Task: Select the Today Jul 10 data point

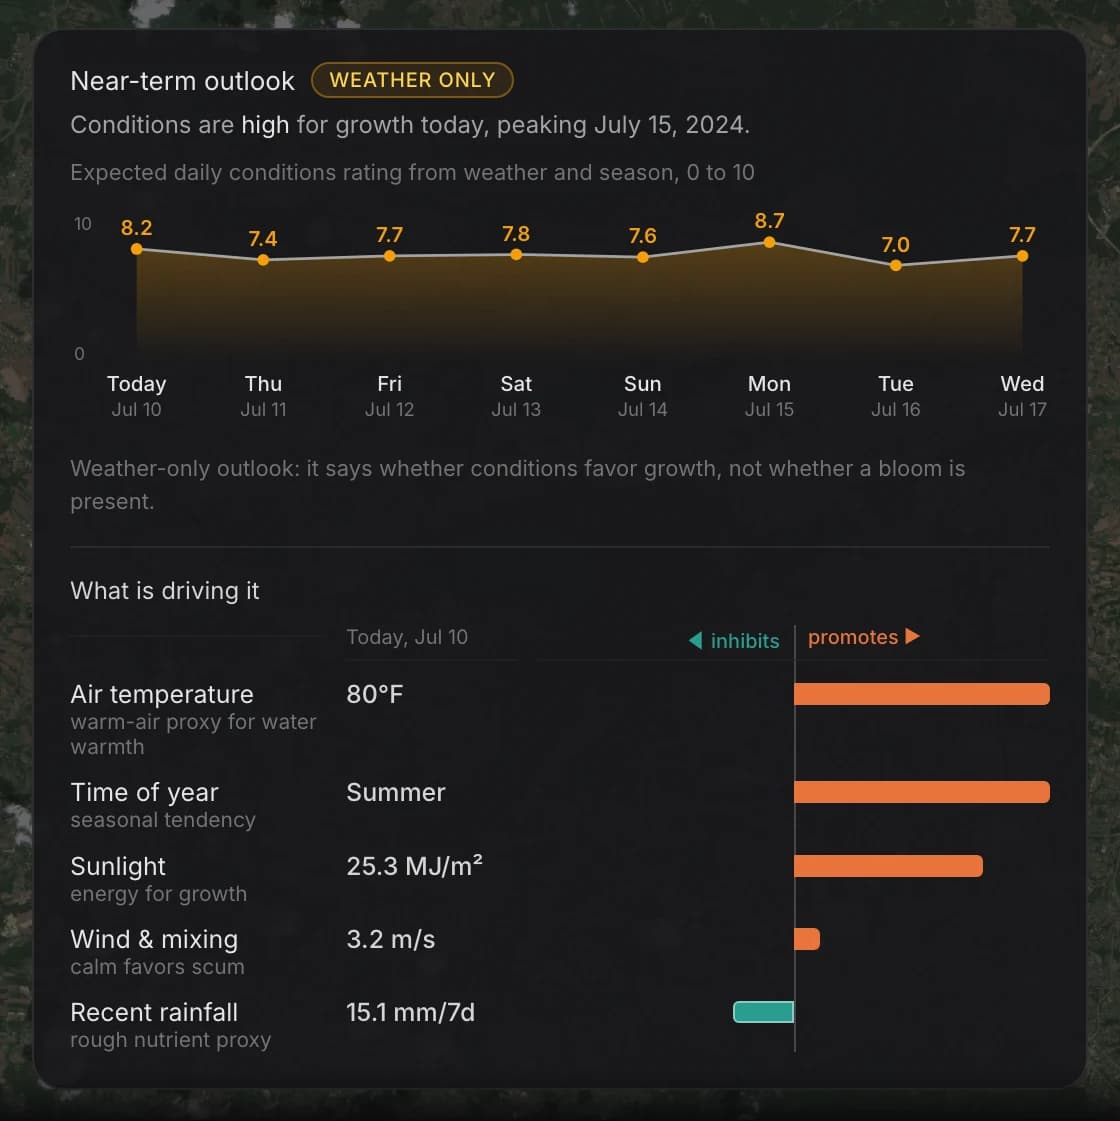Action: [137, 250]
